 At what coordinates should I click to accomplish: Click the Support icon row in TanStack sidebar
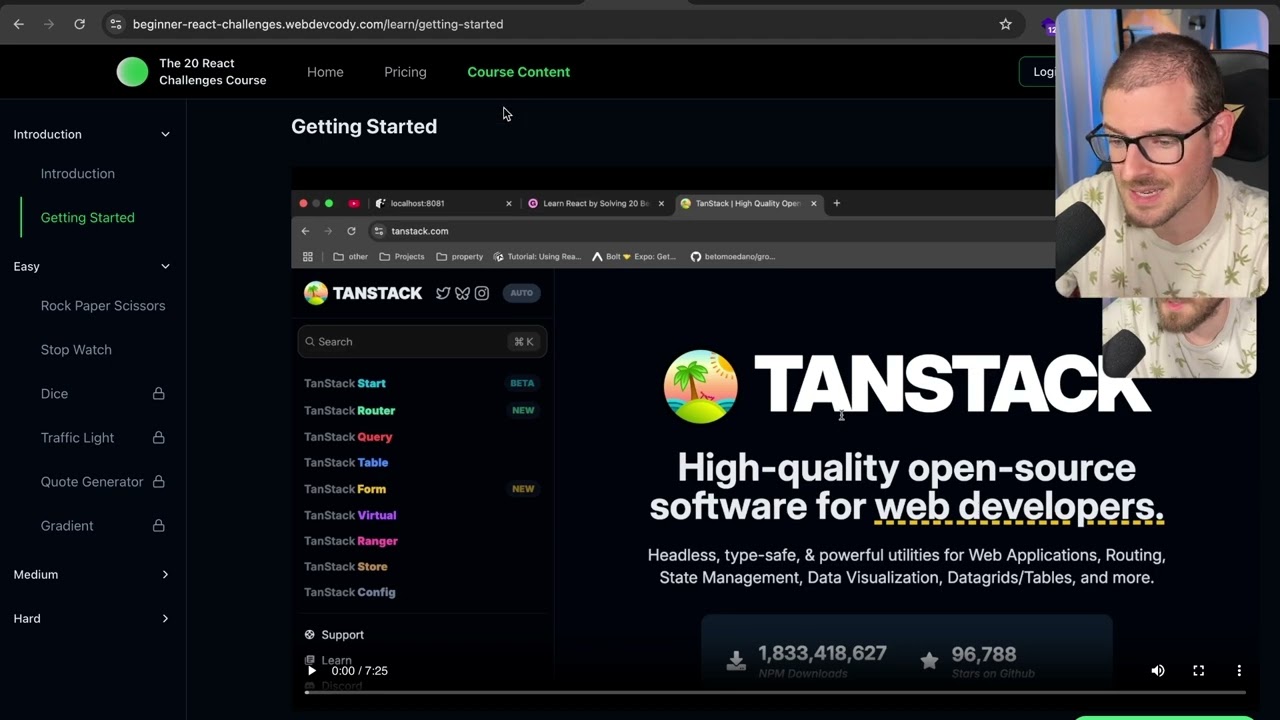tap(334, 635)
